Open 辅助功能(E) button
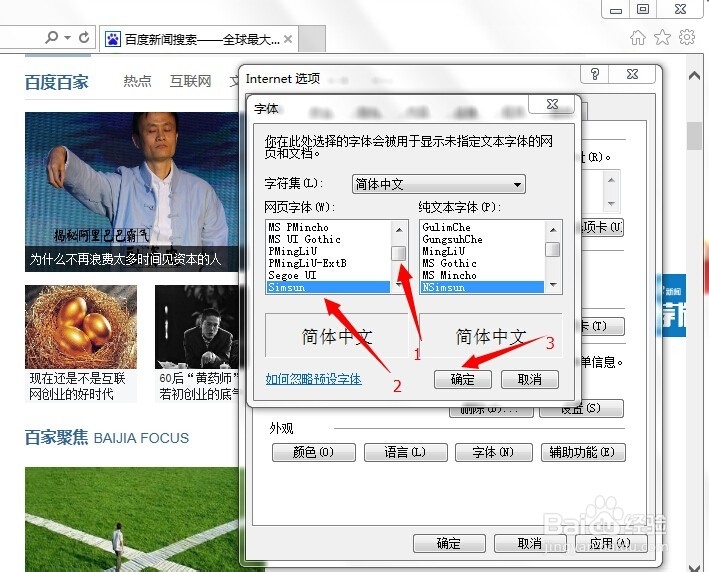The image size is (709, 572). [x=583, y=452]
